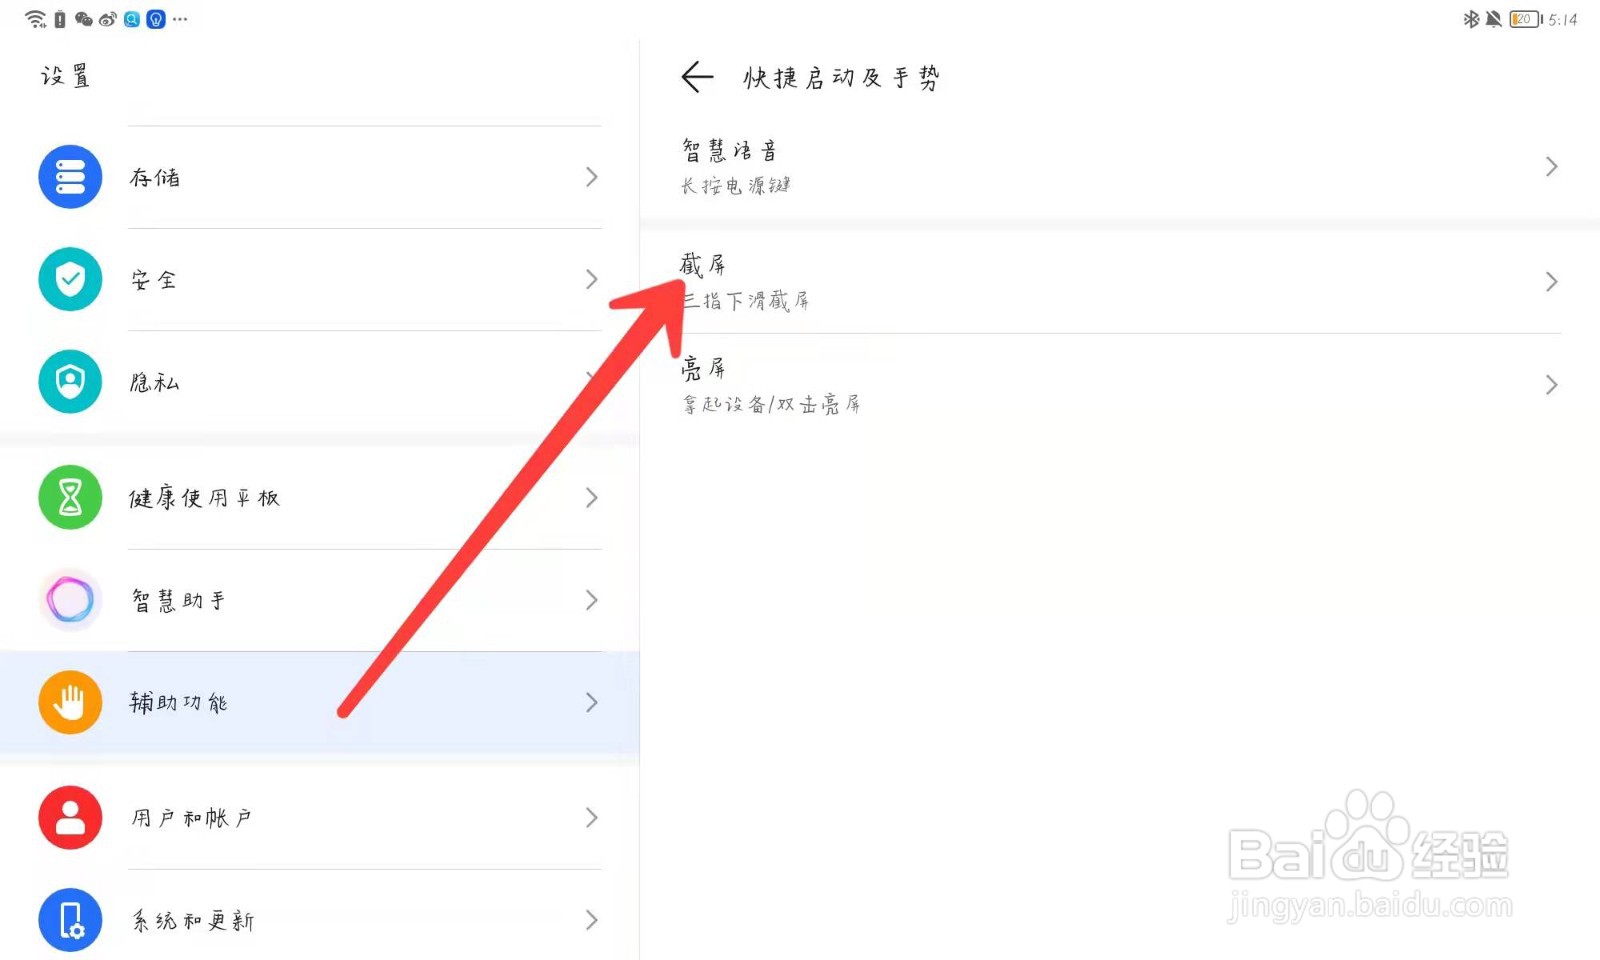
Task: Open the 截屏 screenshot settings entry
Action: coord(1120,282)
